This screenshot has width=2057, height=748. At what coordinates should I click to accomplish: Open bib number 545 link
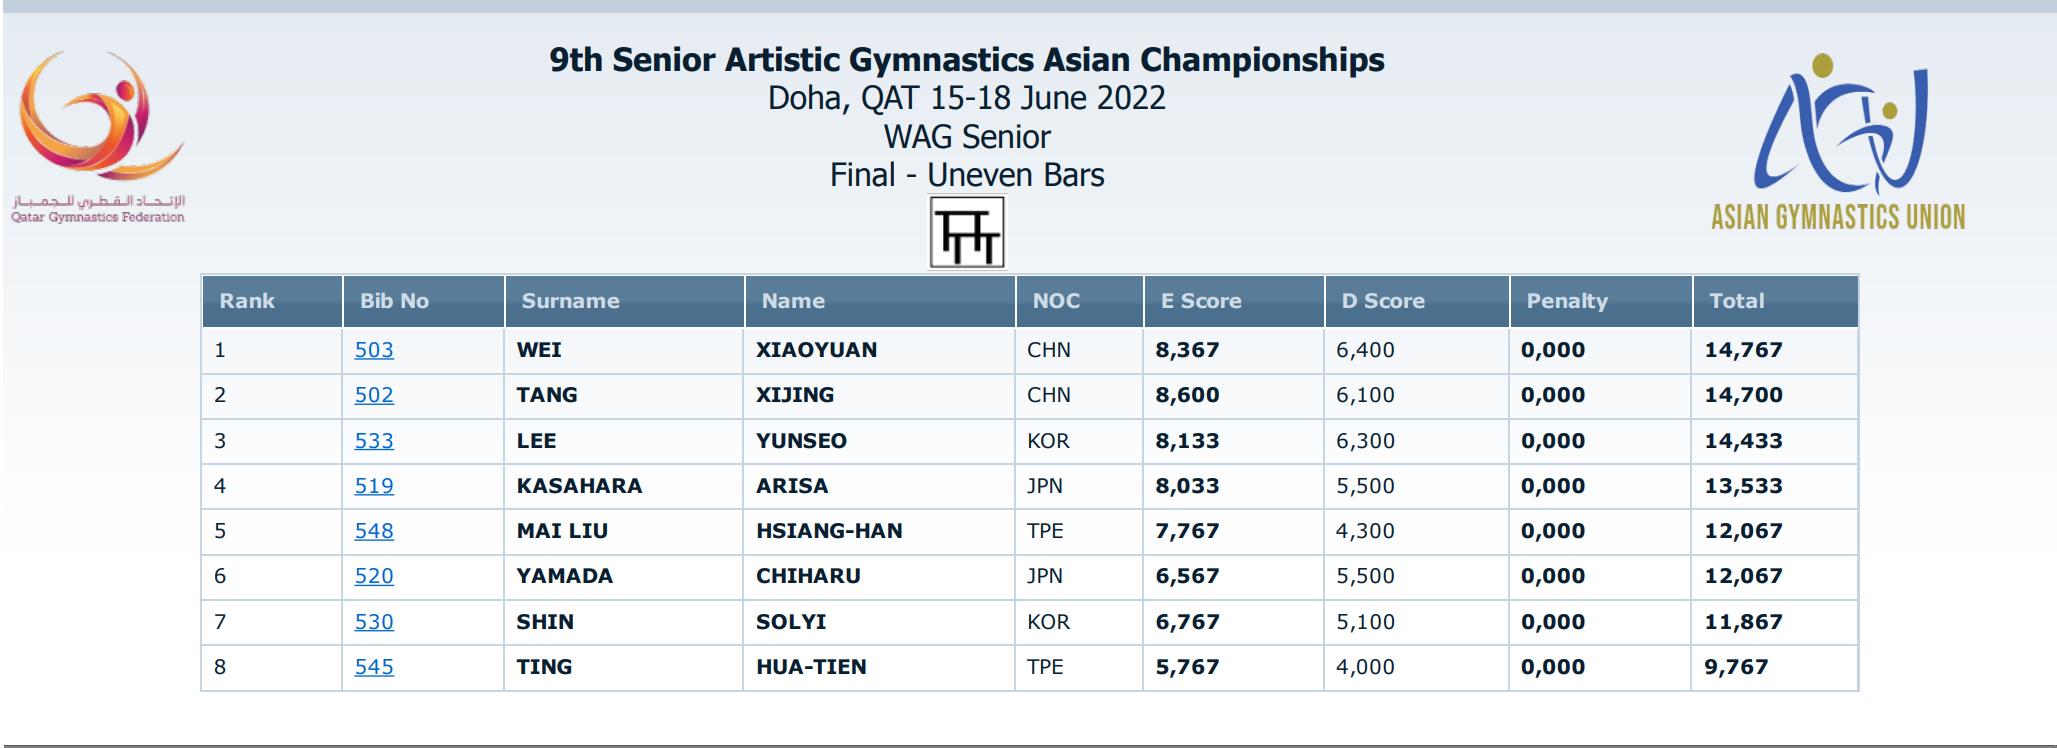pos(374,667)
